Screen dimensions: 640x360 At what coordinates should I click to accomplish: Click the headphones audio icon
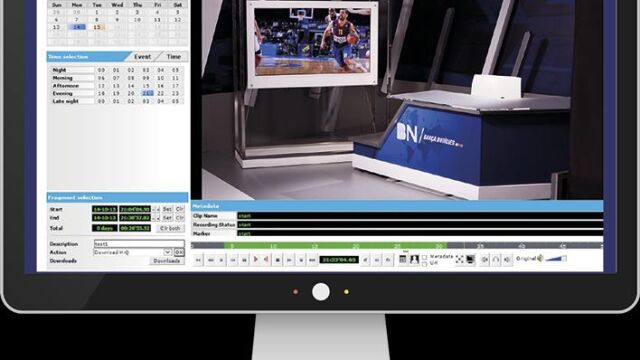(496, 259)
